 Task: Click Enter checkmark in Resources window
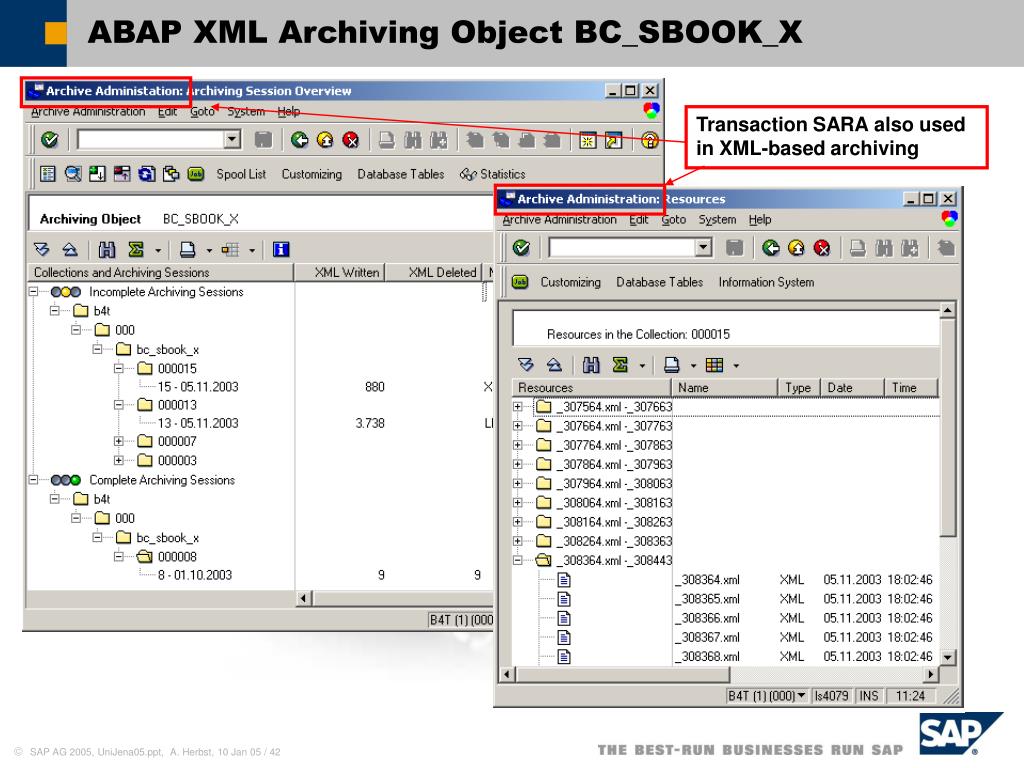point(521,248)
